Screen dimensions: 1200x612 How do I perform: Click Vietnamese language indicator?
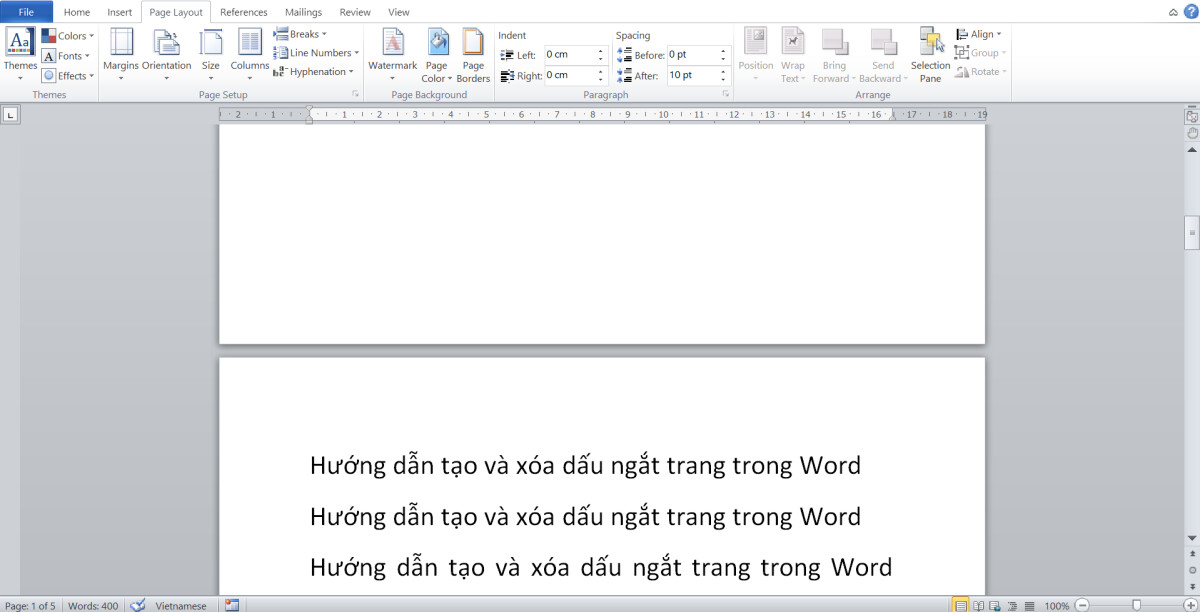(x=181, y=605)
